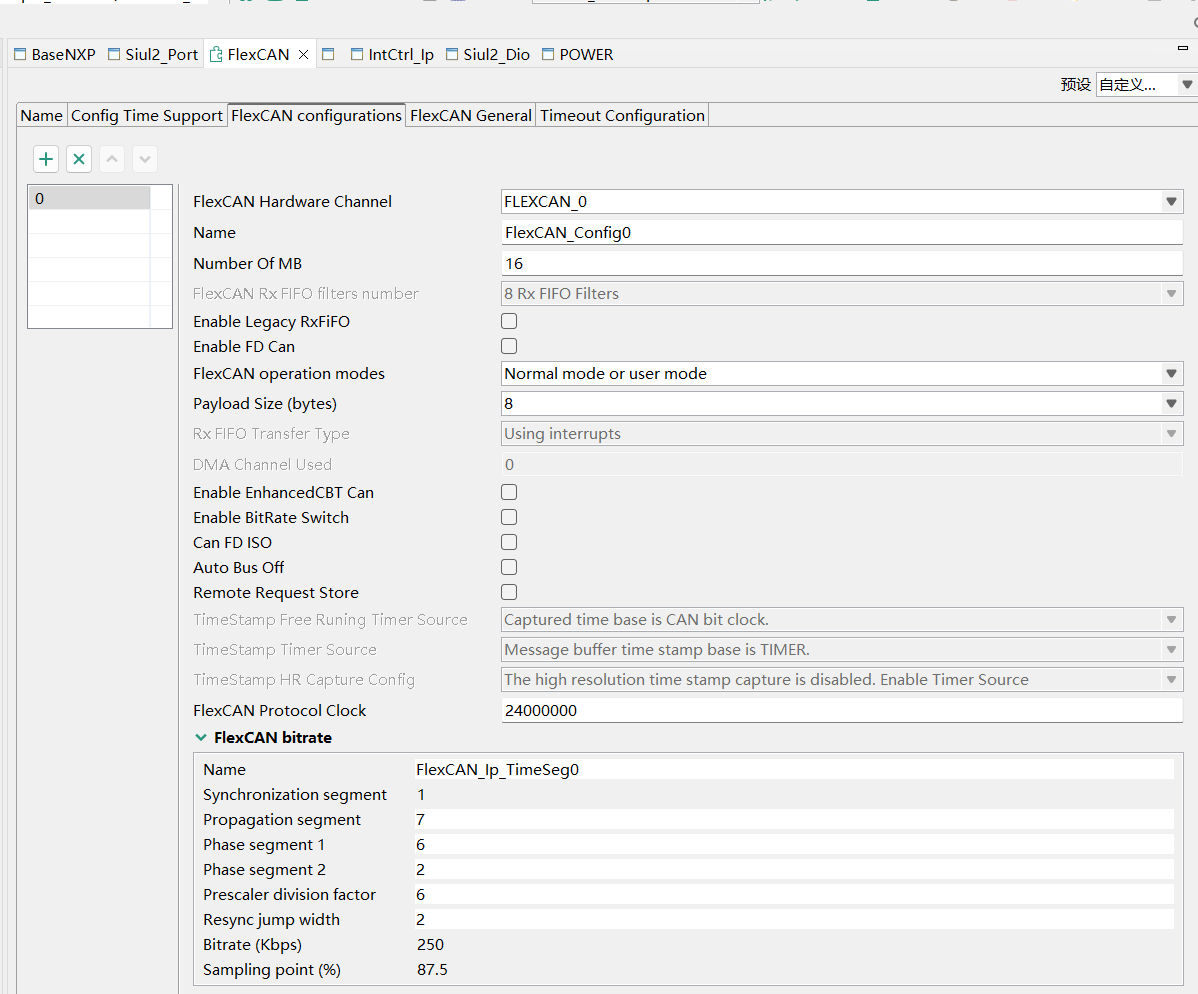1198x994 pixels.
Task: Switch to the Siul2_Port tab
Action: (153, 54)
